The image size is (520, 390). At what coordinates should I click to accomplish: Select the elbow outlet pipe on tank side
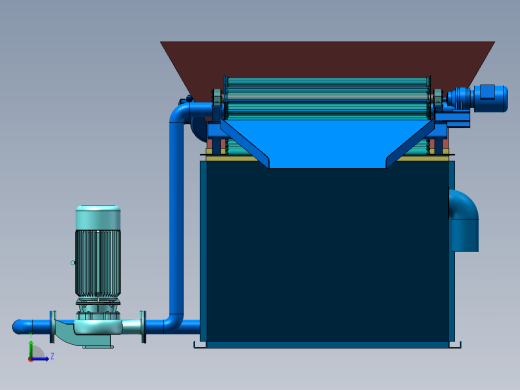[464, 221]
